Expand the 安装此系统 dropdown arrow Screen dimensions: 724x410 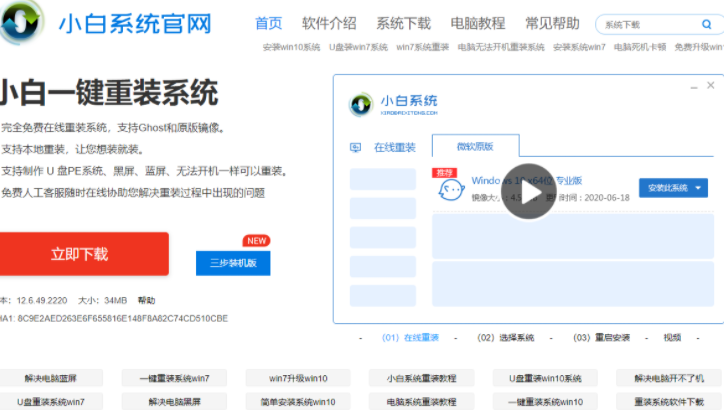pos(698,187)
